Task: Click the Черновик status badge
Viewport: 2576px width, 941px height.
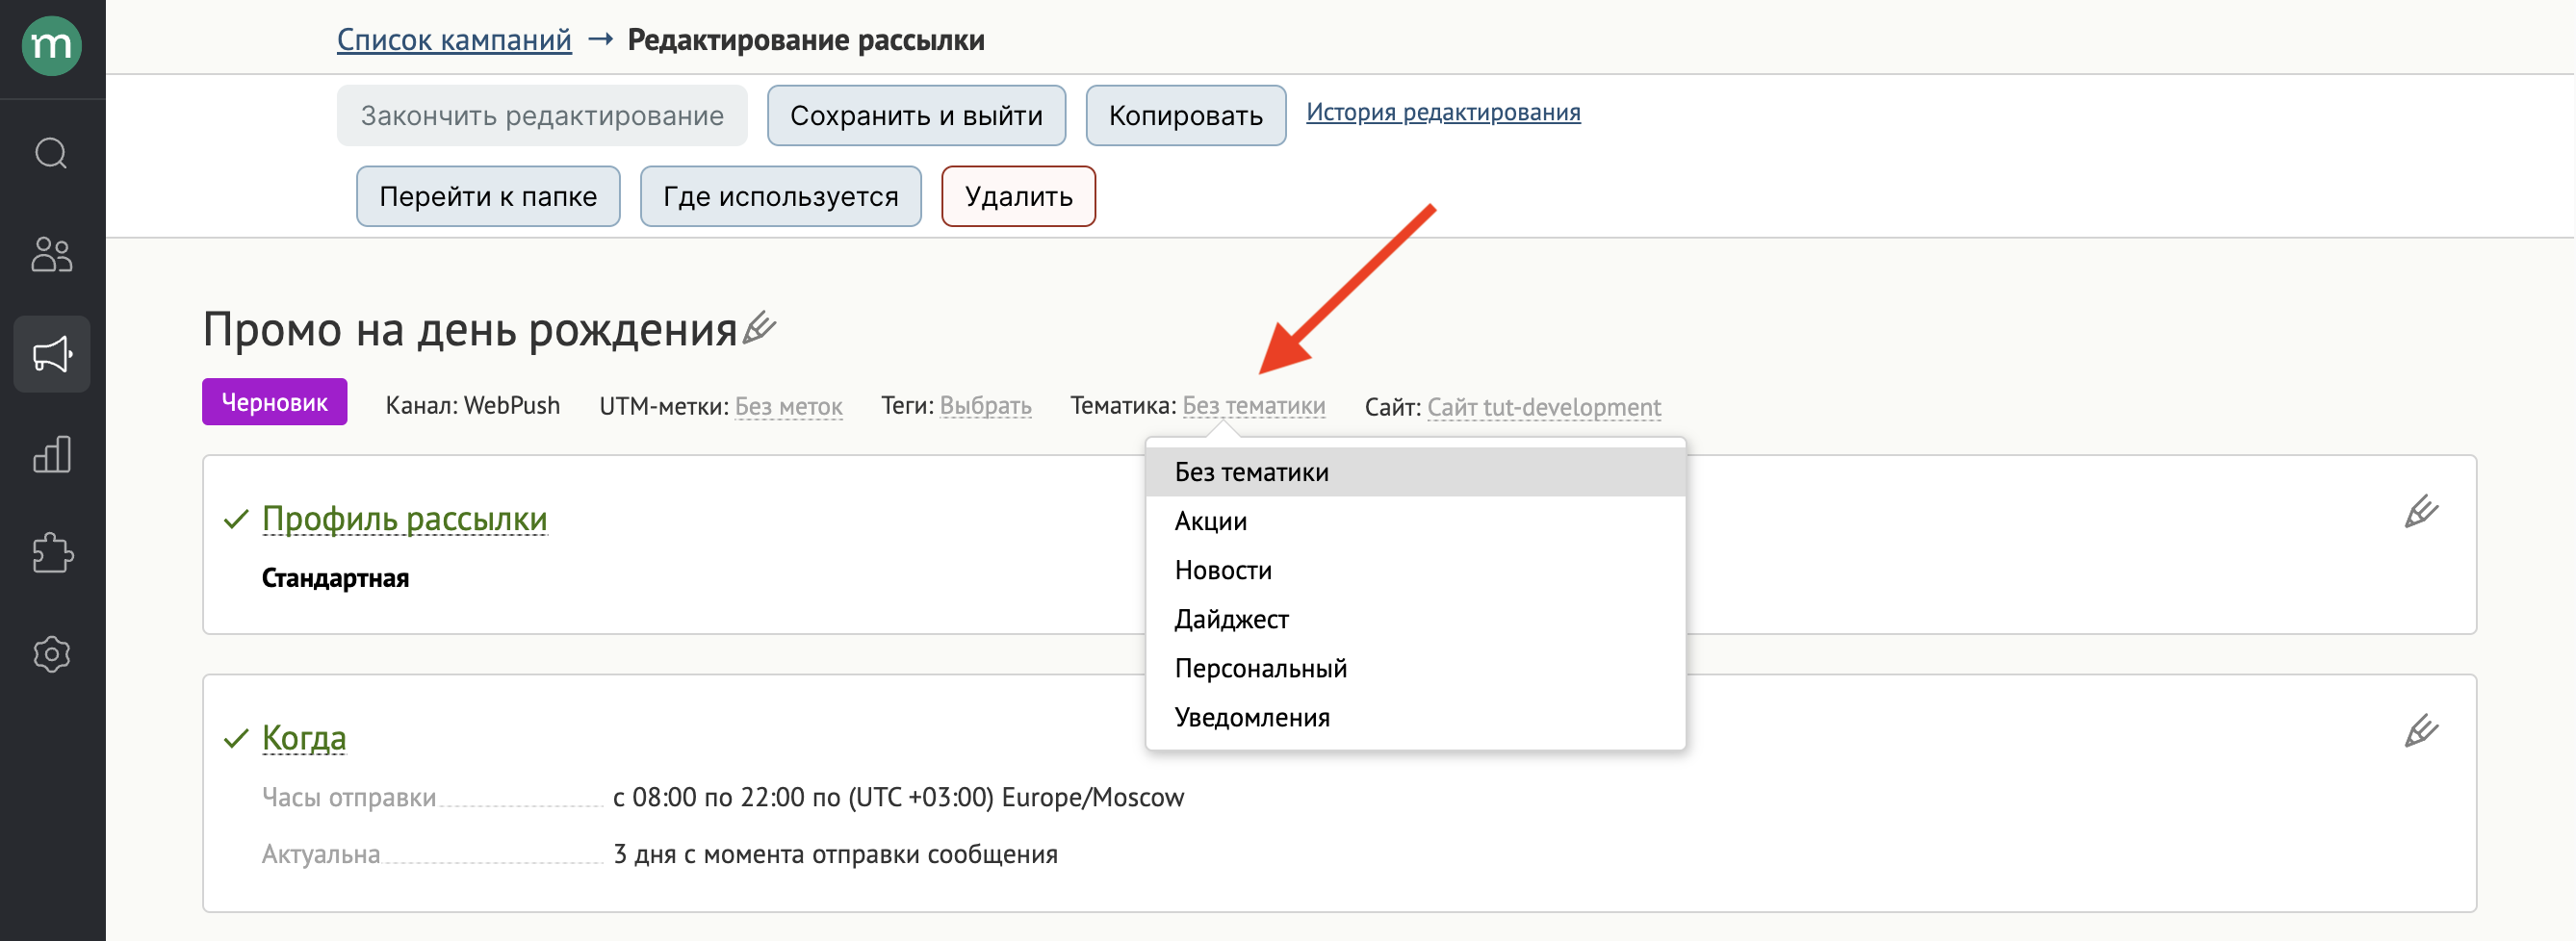Action: (x=274, y=402)
